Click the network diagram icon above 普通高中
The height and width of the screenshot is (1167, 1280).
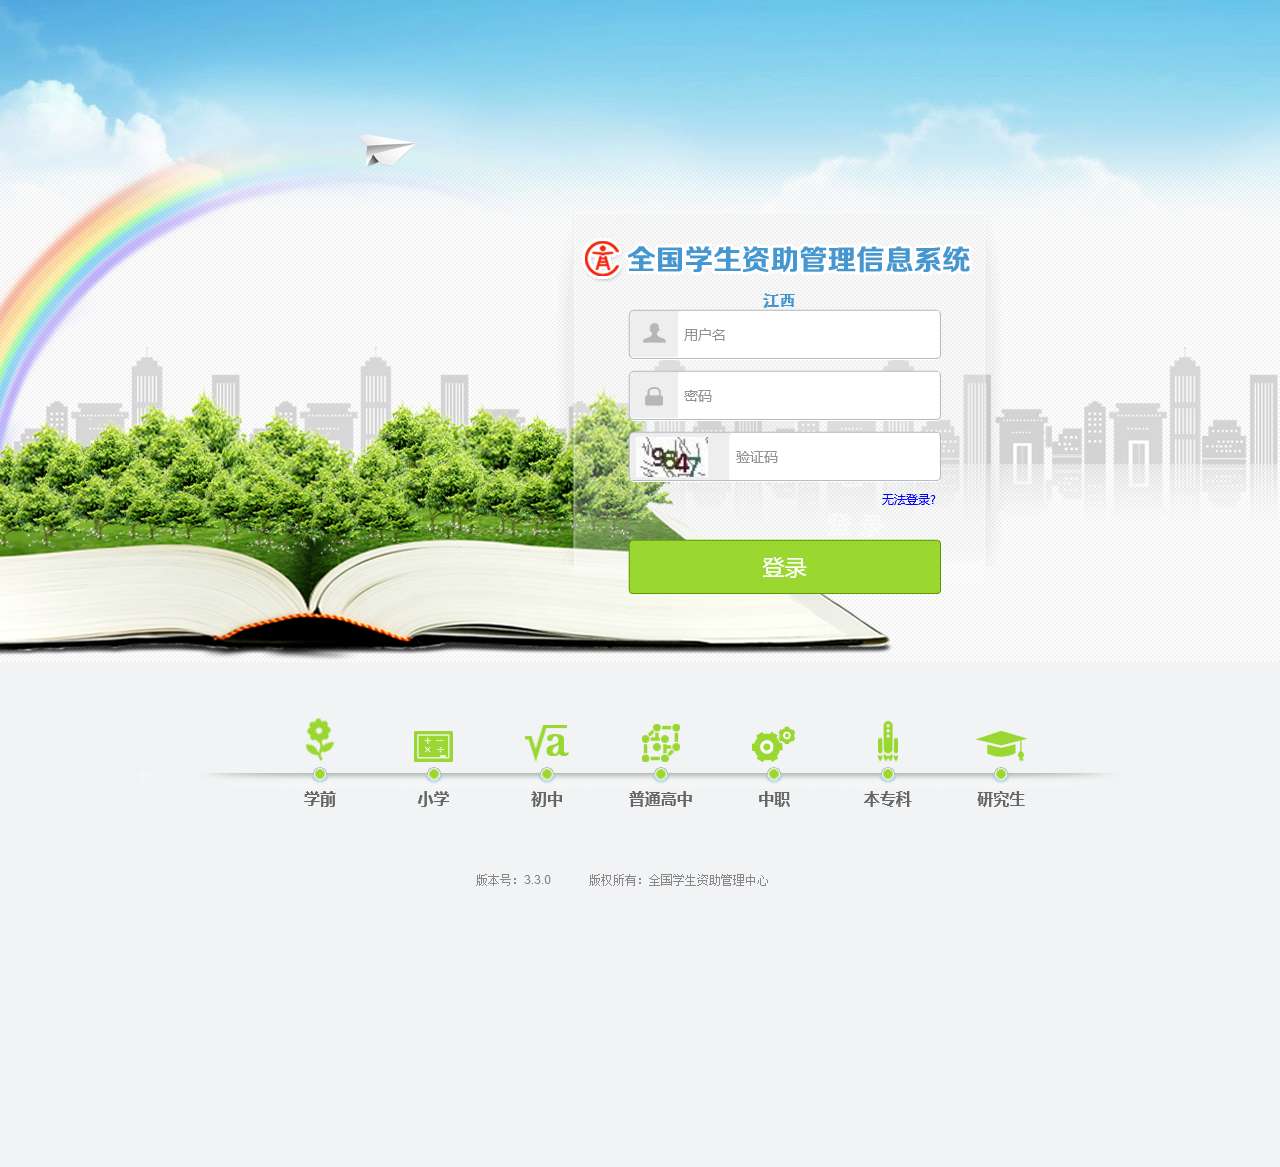click(x=660, y=743)
